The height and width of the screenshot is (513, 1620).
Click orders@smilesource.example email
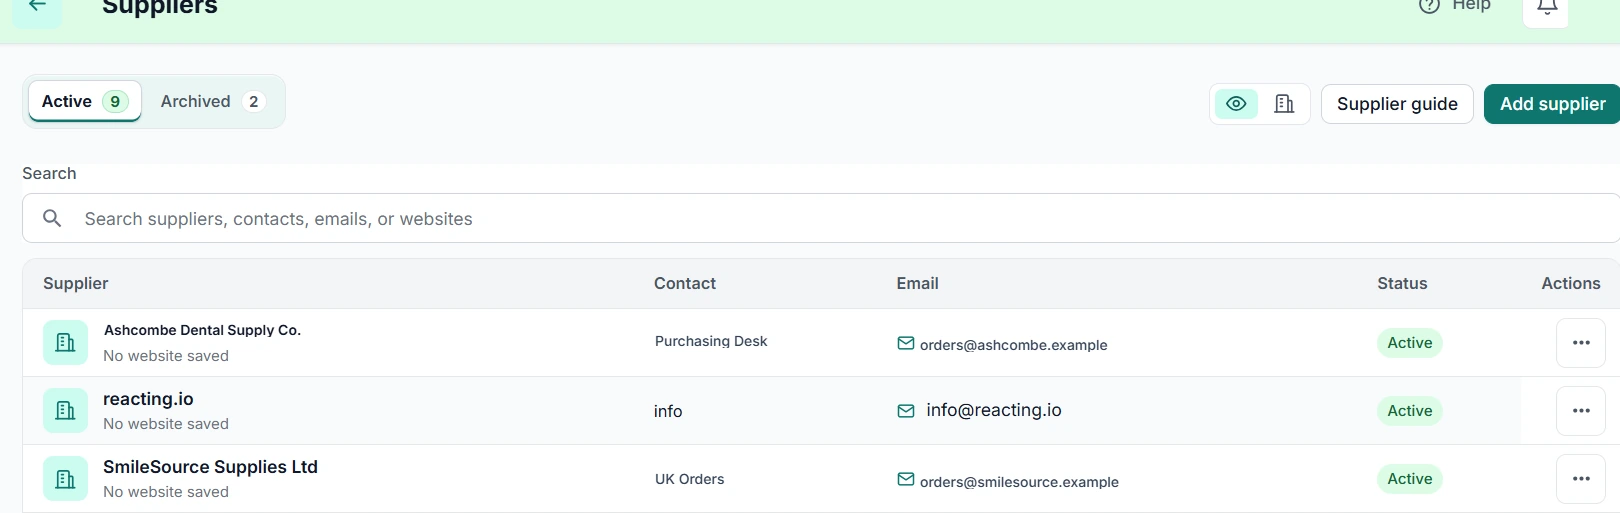tap(1019, 482)
